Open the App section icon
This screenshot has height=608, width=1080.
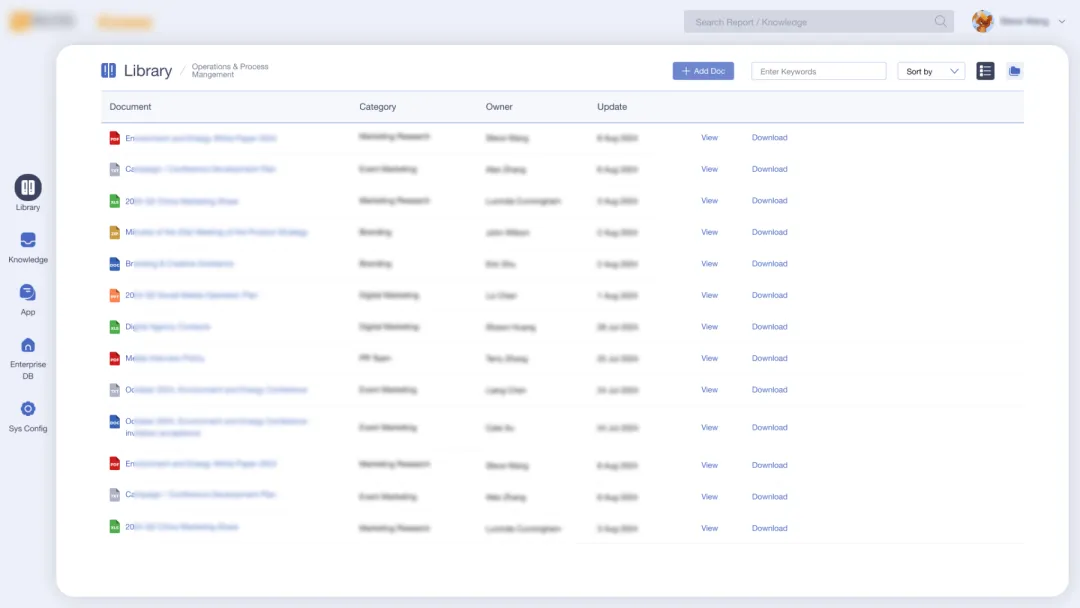(x=28, y=293)
